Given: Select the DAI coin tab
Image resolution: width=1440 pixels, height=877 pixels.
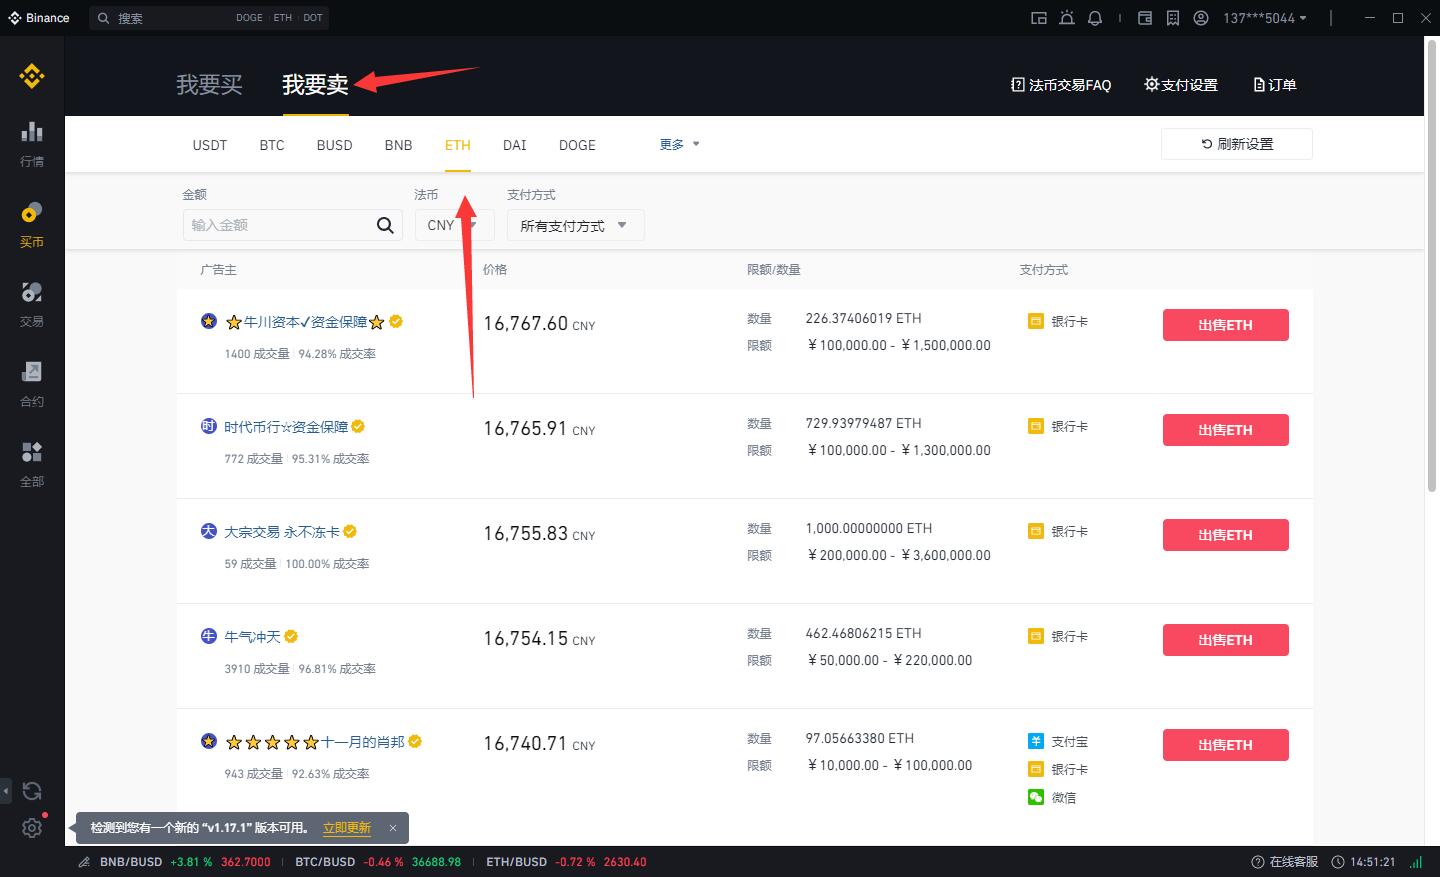Looking at the screenshot, I should 514,145.
